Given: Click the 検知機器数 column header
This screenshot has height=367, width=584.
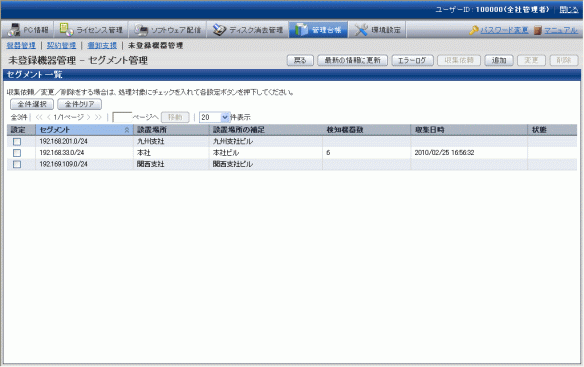Looking at the screenshot, I should coord(367,130).
